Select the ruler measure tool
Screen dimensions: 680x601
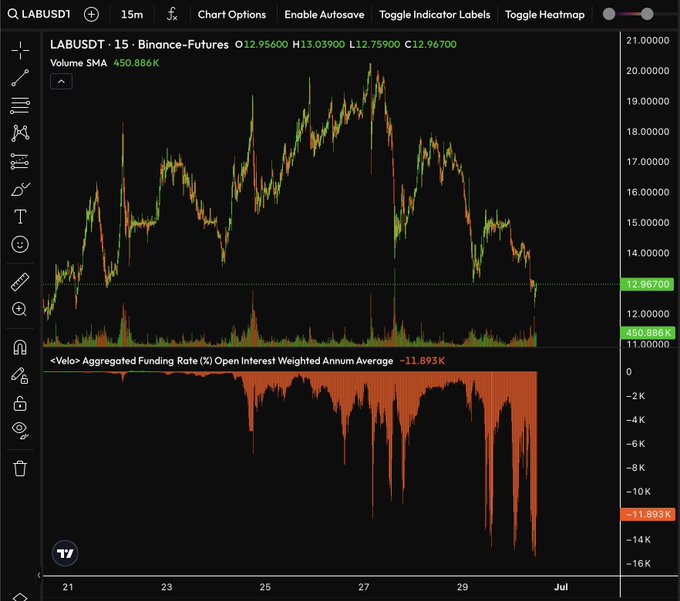pyautogui.click(x=20, y=281)
